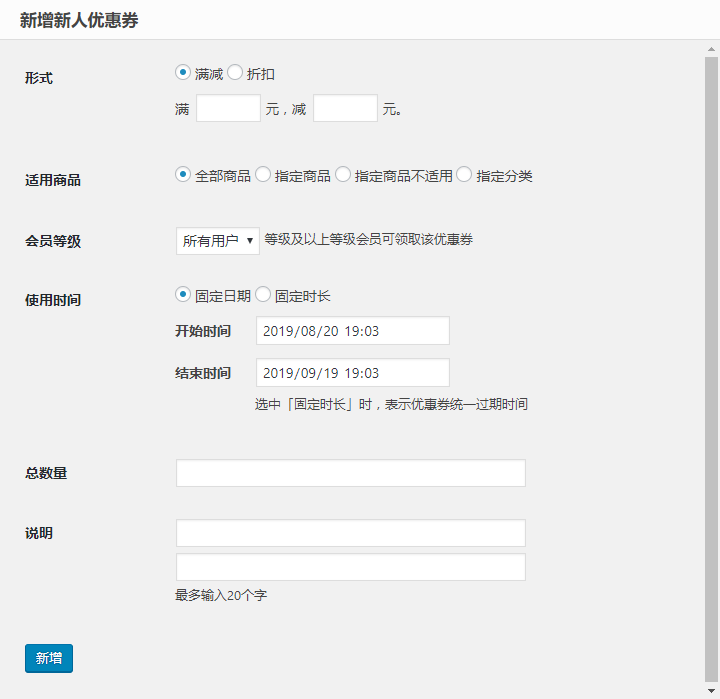Pick the 指定分类 radio option
The image size is (720, 699).
(x=464, y=175)
